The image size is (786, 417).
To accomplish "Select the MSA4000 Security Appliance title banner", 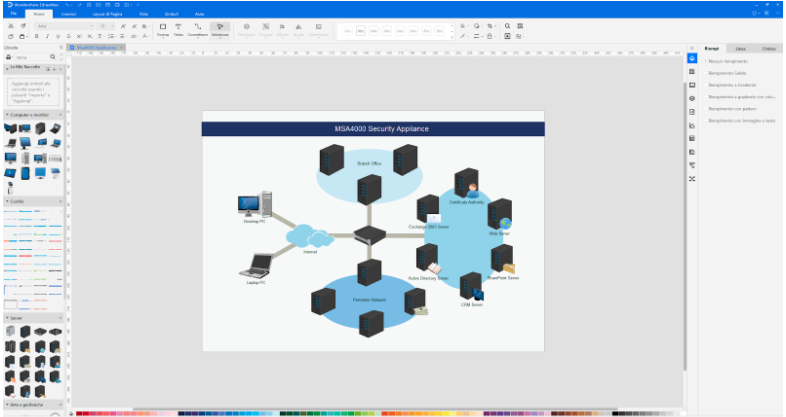I will (x=373, y=129).
